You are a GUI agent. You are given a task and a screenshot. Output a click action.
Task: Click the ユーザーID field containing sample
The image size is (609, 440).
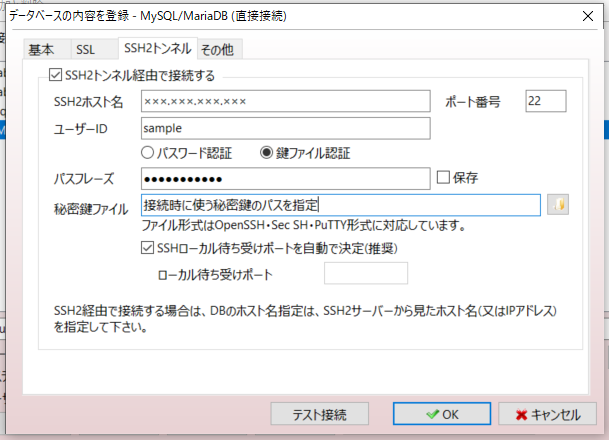coord(285,129)
